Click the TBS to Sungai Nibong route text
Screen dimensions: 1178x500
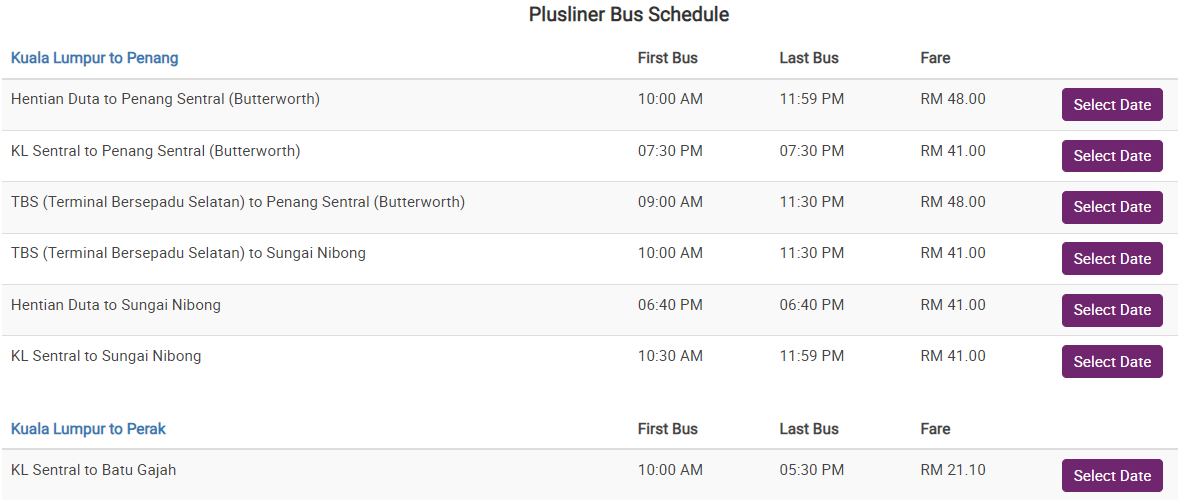pyautogui.click(x=188, y=253)
